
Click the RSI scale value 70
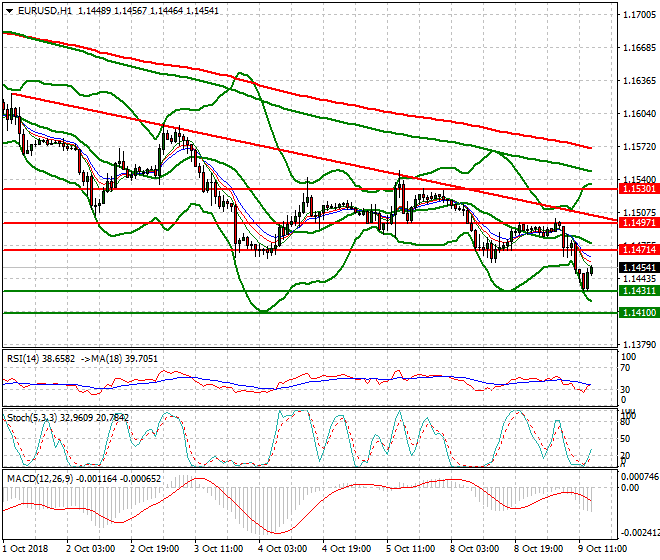tap(625, 368)
